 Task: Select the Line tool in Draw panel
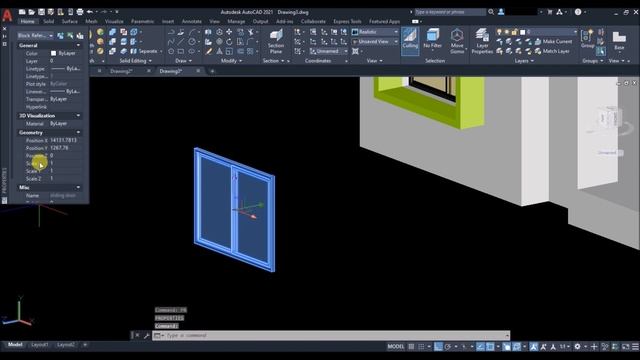(x=180, y=42)
